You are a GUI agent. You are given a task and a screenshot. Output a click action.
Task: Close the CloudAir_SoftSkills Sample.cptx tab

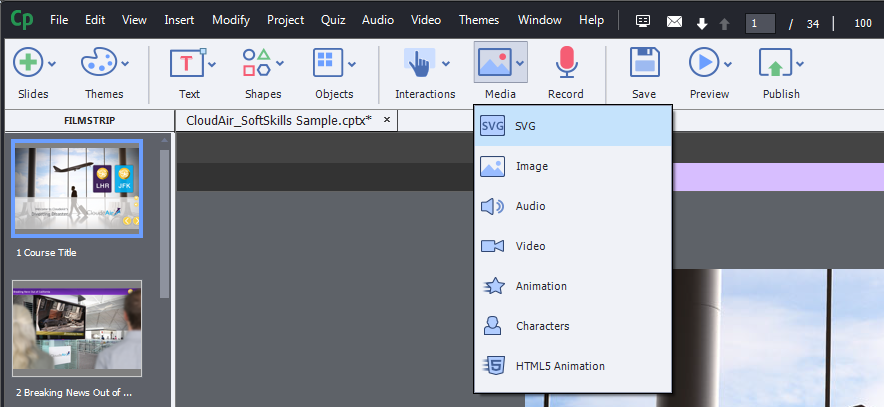[386, 120]
